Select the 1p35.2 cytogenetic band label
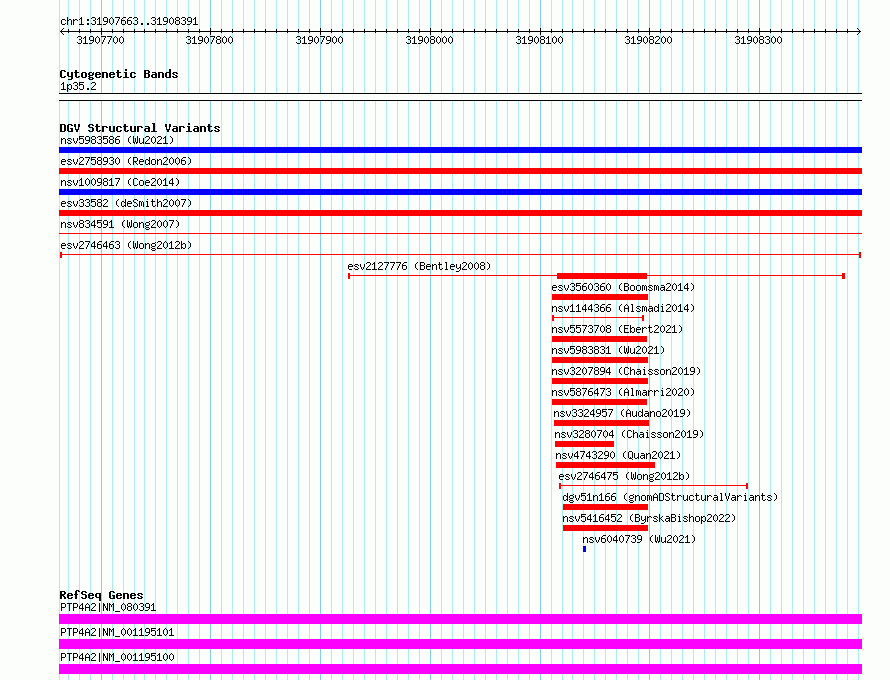This screenshot has width=890, height=680. tap(78, 86)
